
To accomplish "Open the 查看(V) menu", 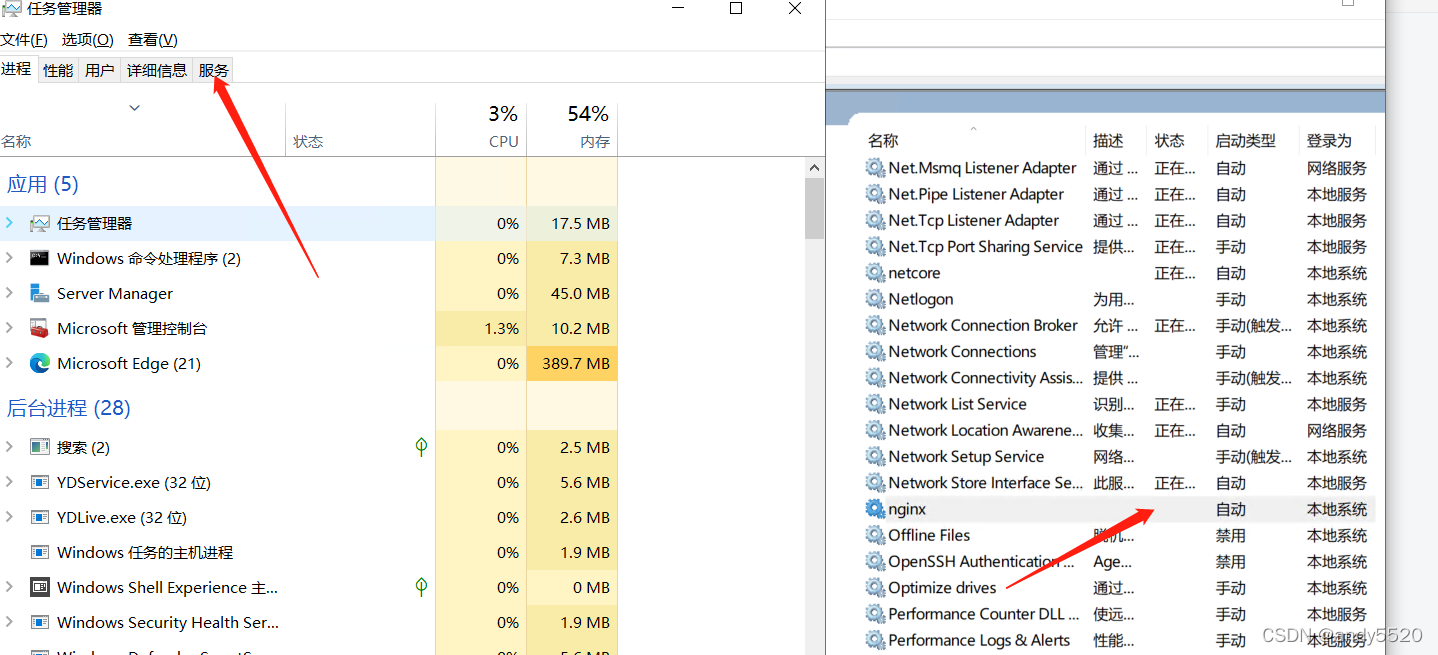I will click(153, 40).
